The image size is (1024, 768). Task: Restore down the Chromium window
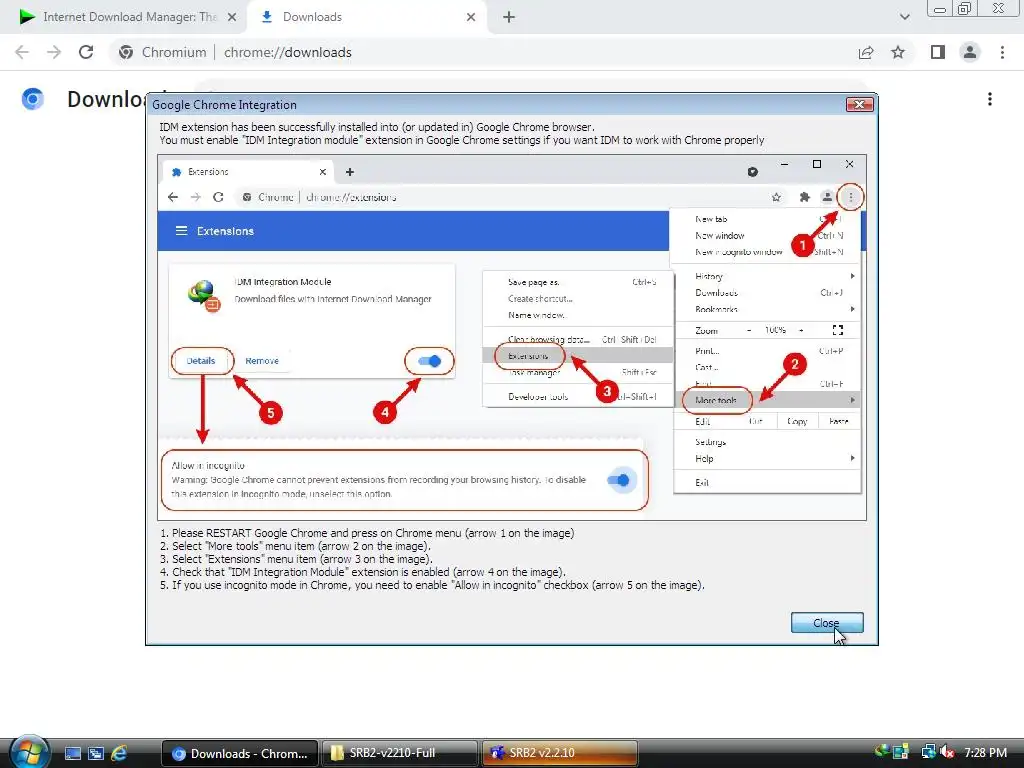(x=964, y=8)
